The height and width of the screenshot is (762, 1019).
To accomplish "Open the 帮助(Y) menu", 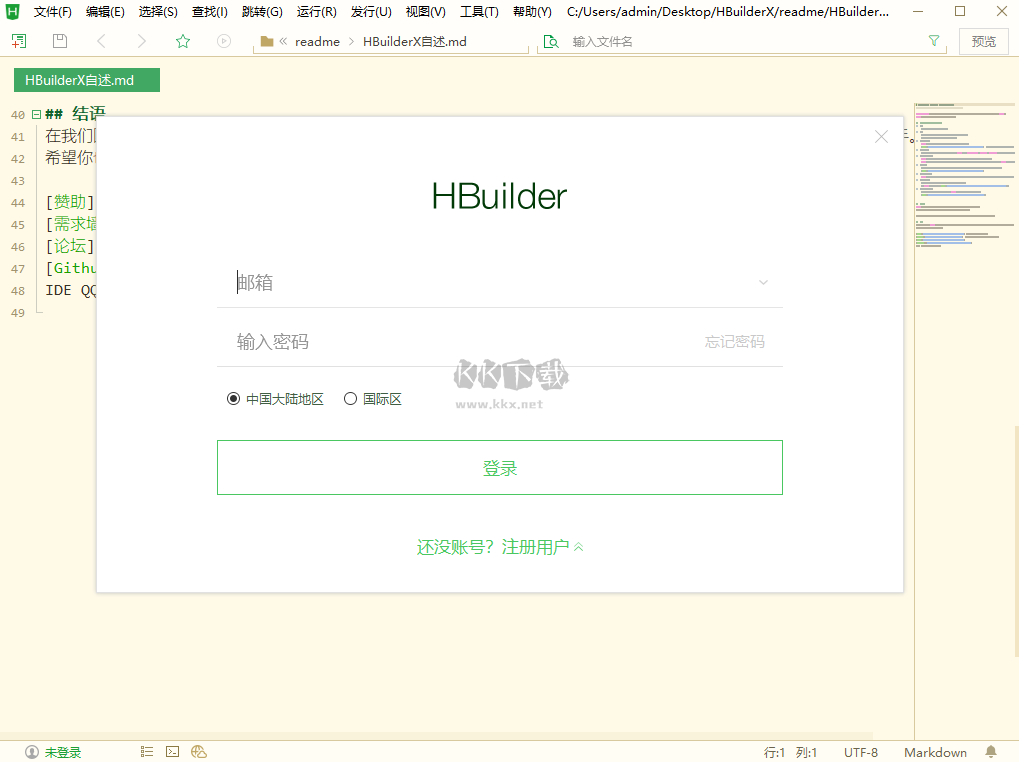I will click(x=532, y=12).
